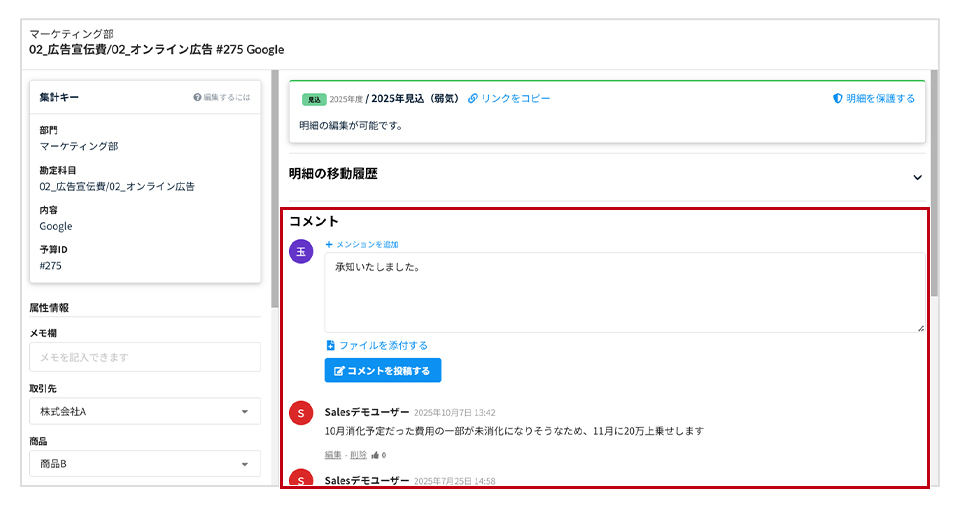Click in the comment text area
Screen dimensions: 960x508
click(x=624, y=293)
